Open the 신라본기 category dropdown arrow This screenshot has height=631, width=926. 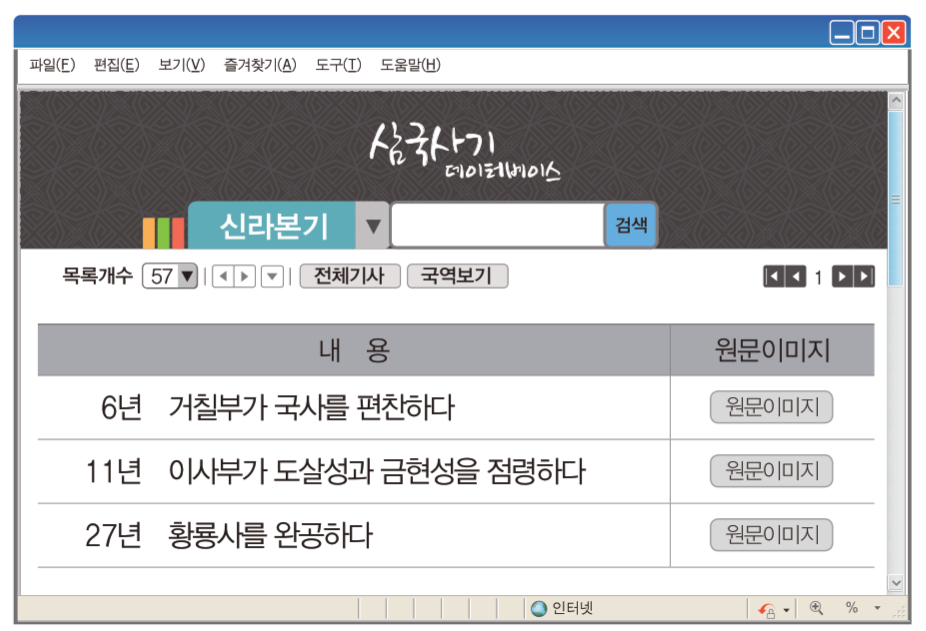coord(373,224)
